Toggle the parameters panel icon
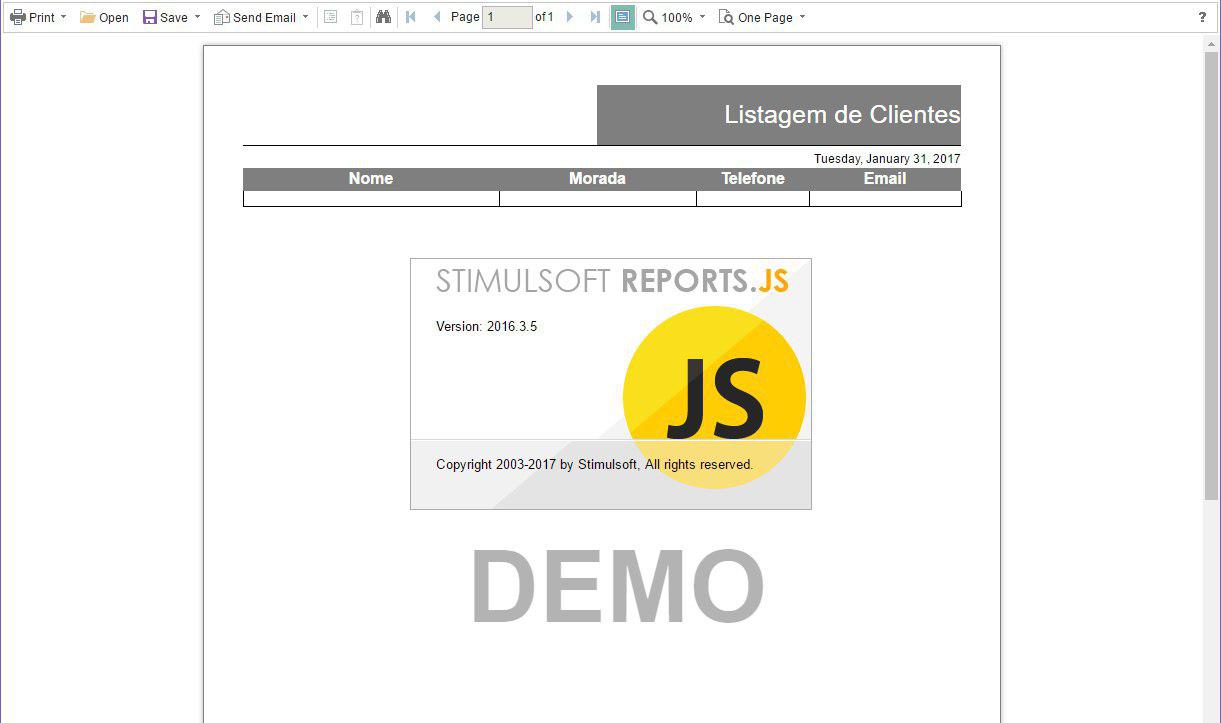This screenshot has height=723, width=1221. (x=357, y=17)
